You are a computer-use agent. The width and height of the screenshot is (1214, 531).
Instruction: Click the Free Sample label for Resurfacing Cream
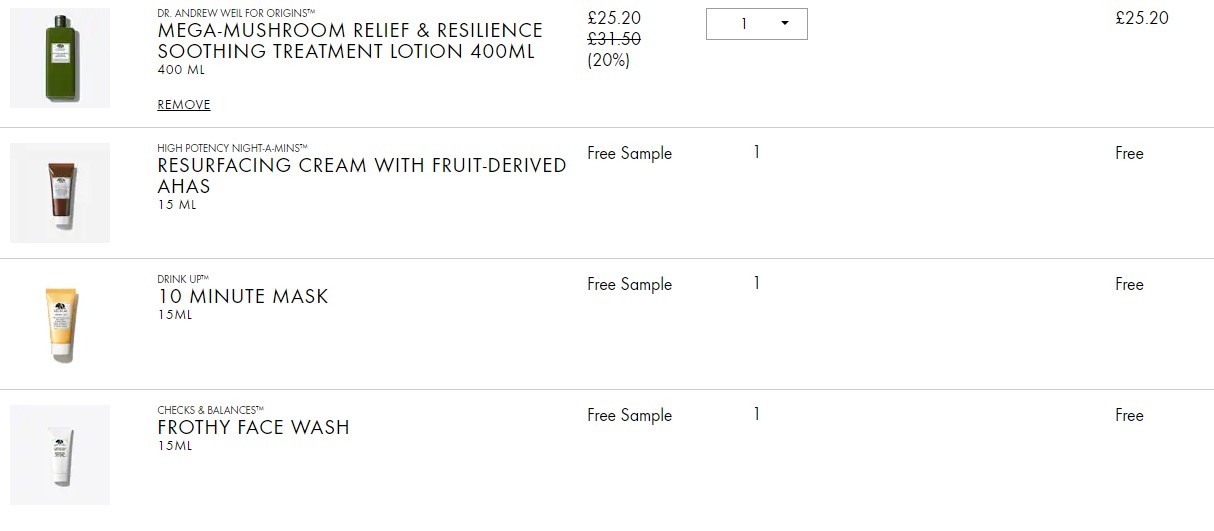630,153
